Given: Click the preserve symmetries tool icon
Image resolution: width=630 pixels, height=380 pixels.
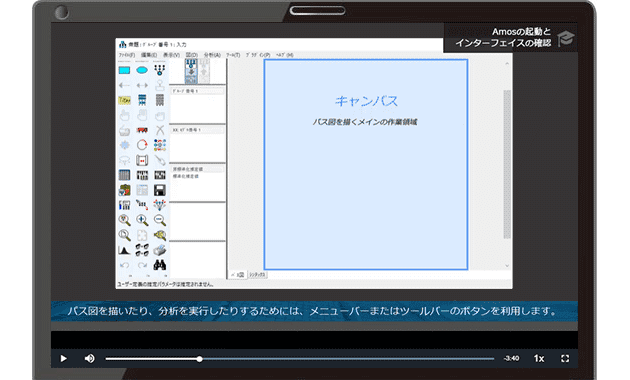Looking at the screenshot, I should click(x=160, y=205).
